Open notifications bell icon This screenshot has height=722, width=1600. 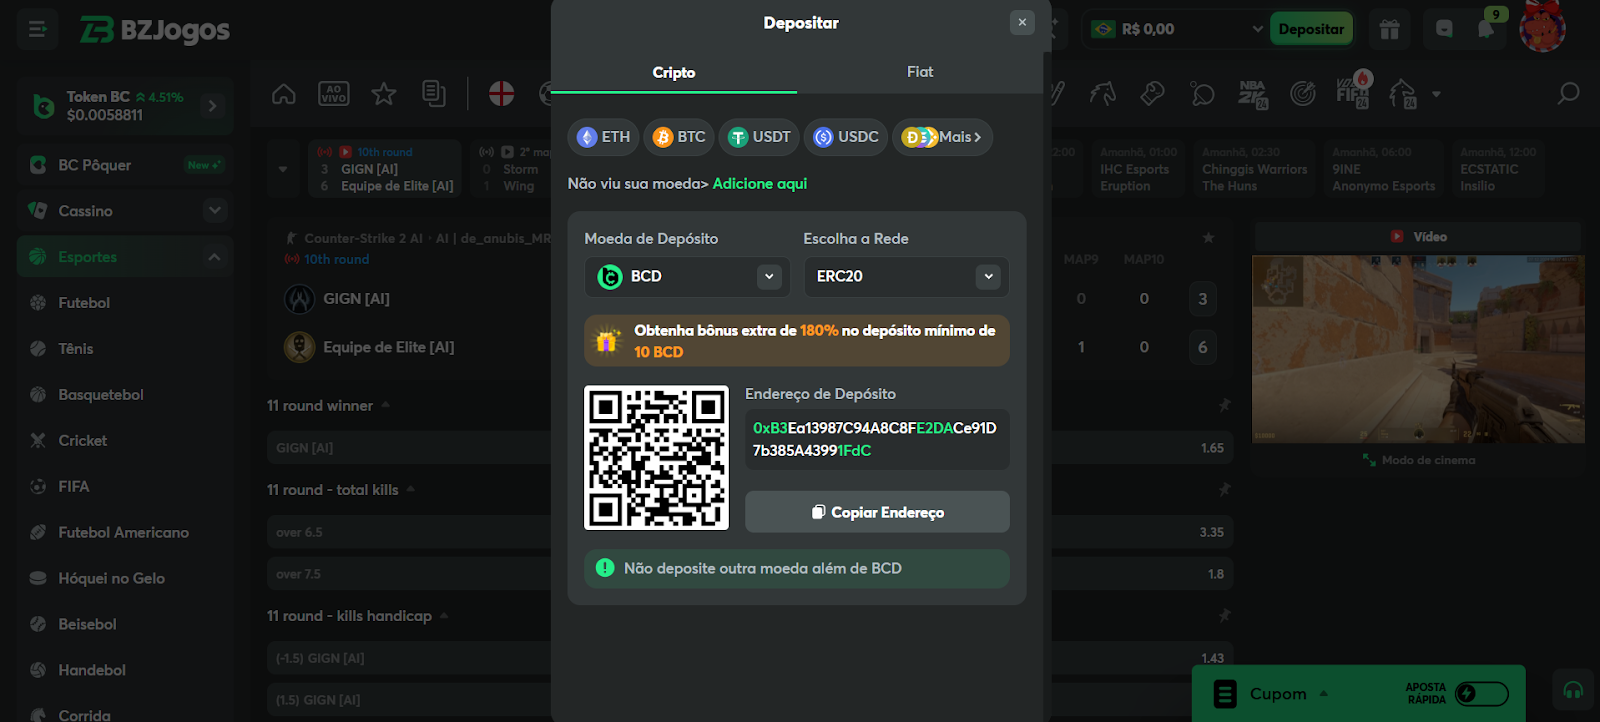point(1487,29)
